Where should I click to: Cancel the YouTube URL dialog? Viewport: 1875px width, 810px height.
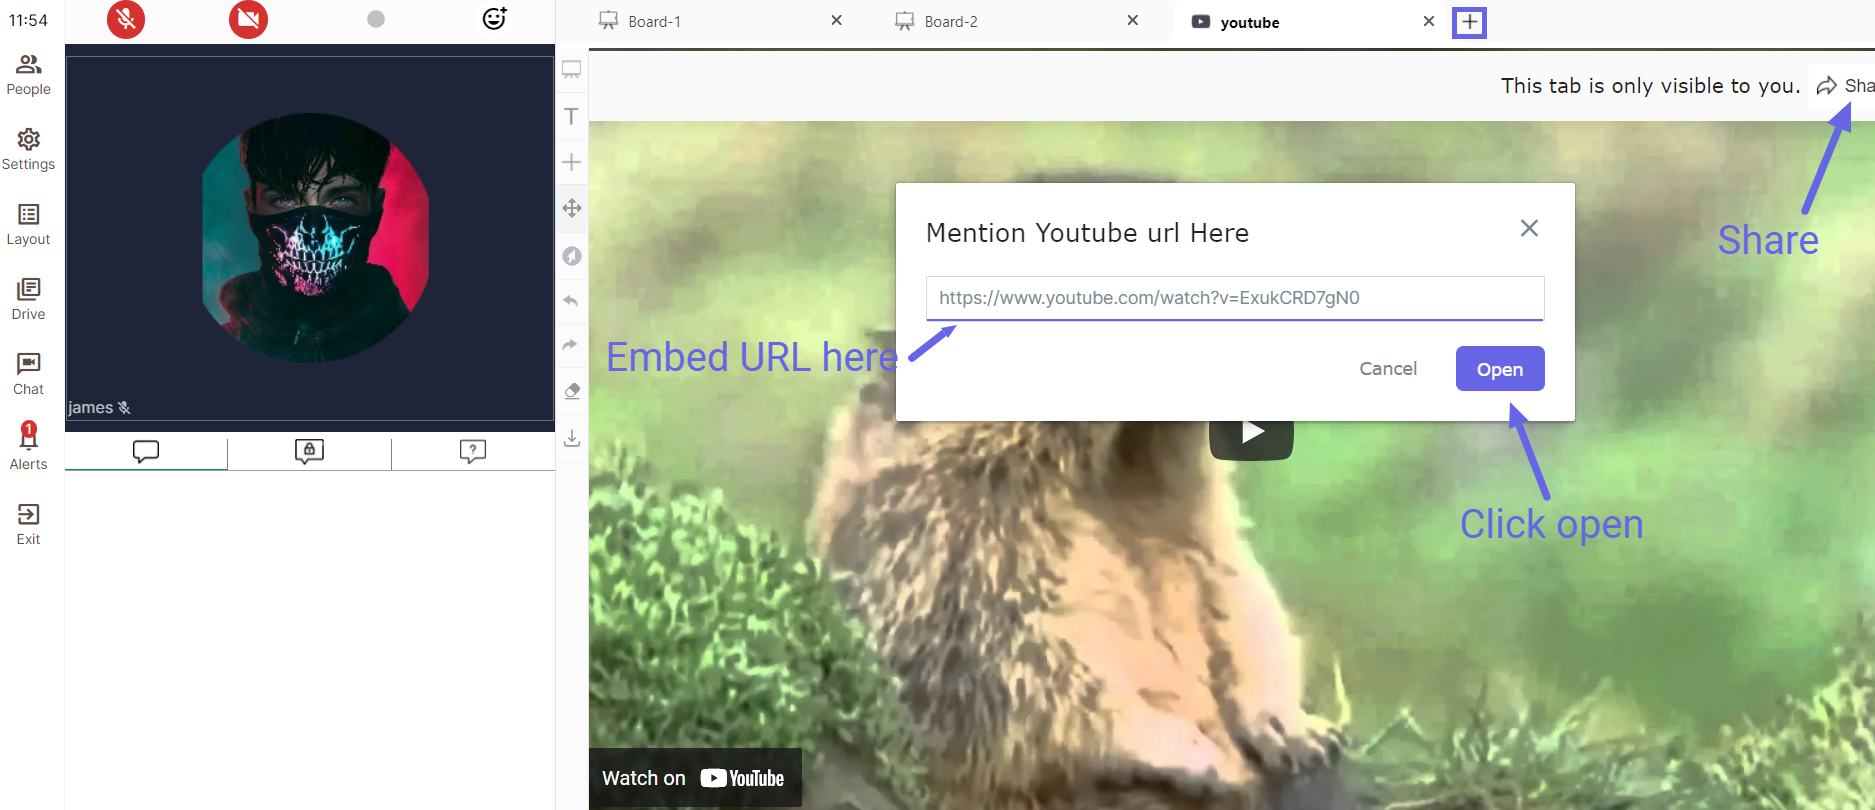[x=1388, y=369]
